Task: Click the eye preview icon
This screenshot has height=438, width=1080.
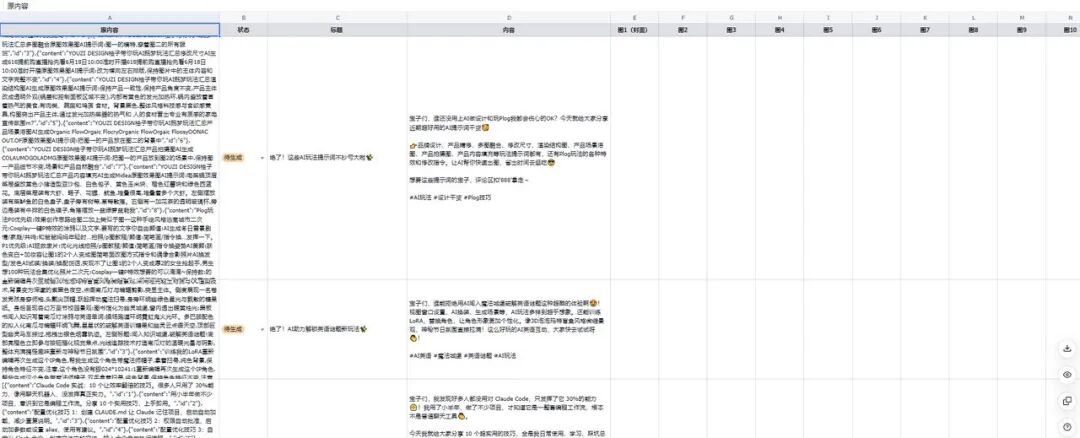Action: [x=1067, y=375]
